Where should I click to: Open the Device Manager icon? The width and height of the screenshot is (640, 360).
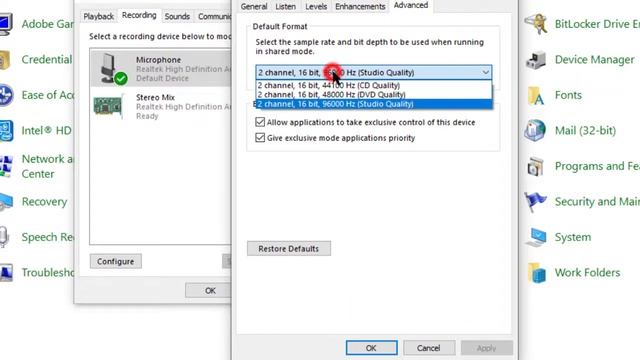pos(536,60)
